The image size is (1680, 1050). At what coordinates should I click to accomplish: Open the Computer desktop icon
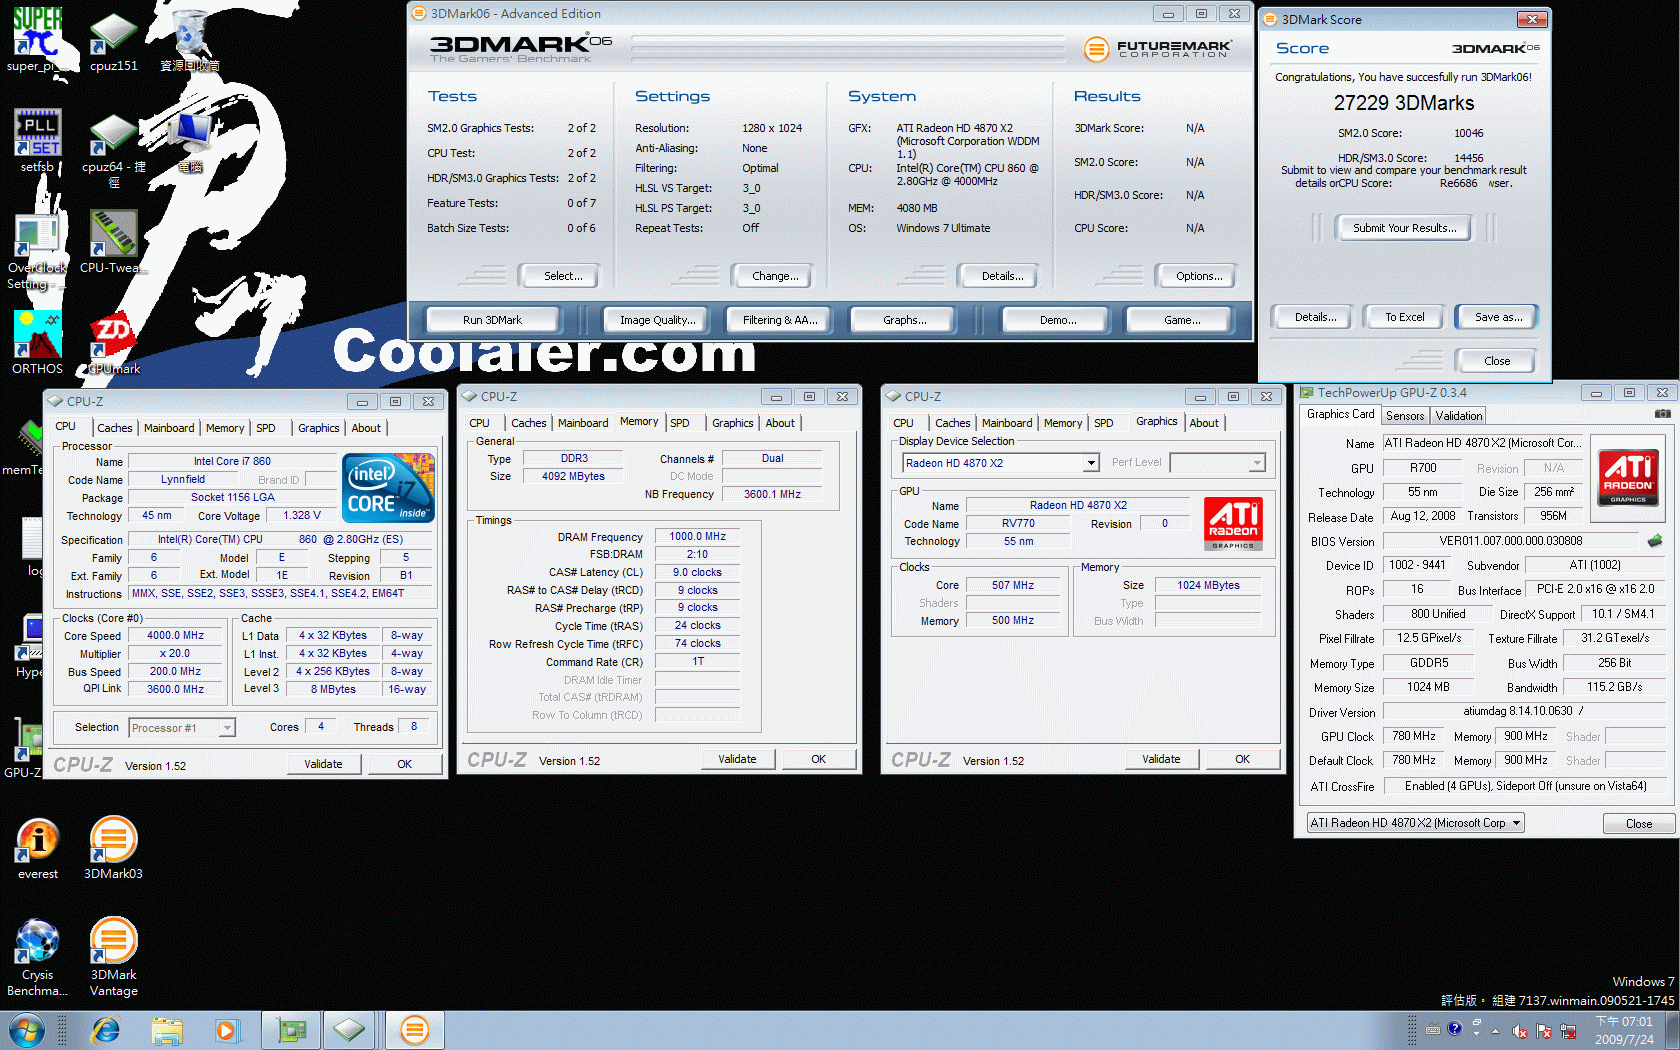190,140
